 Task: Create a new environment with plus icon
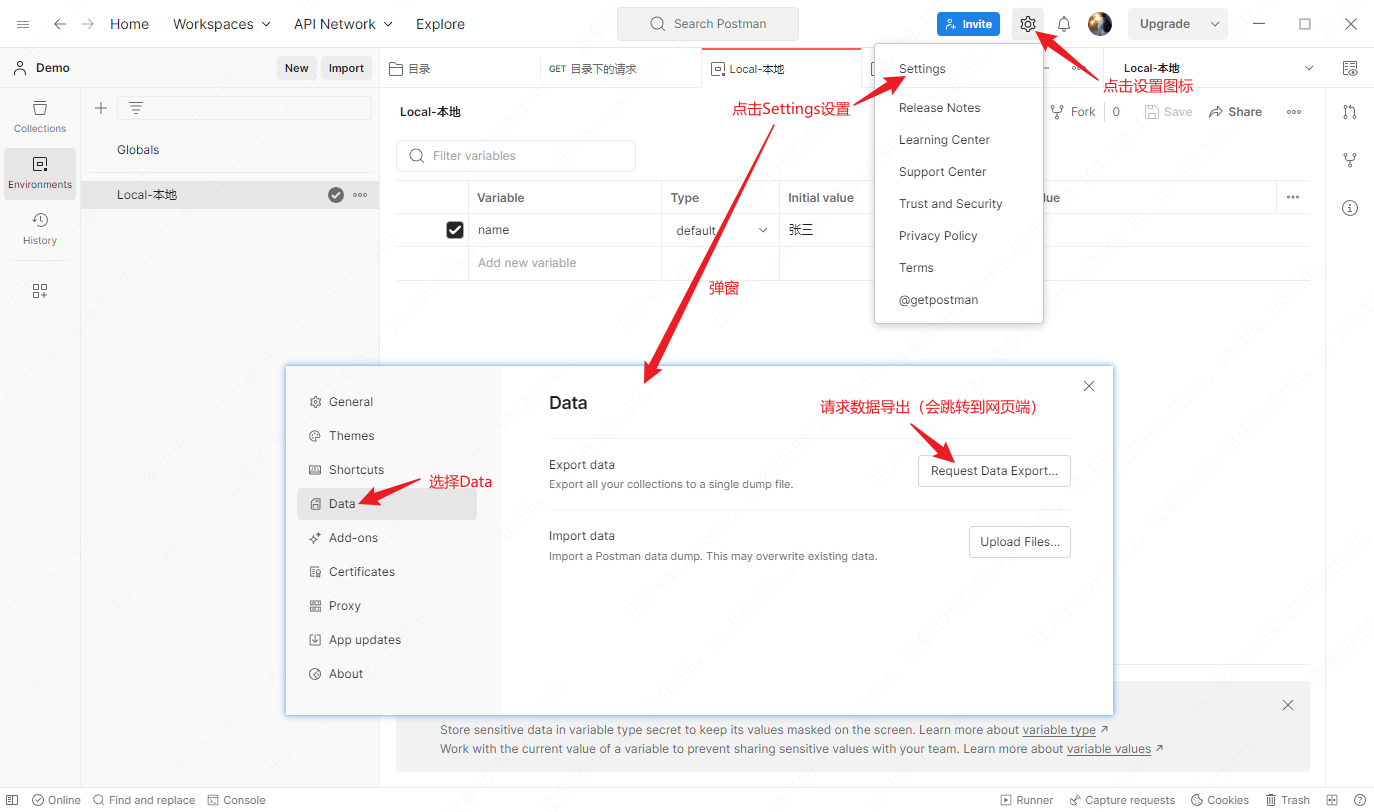pyautogui.click(x=101, y=108)
